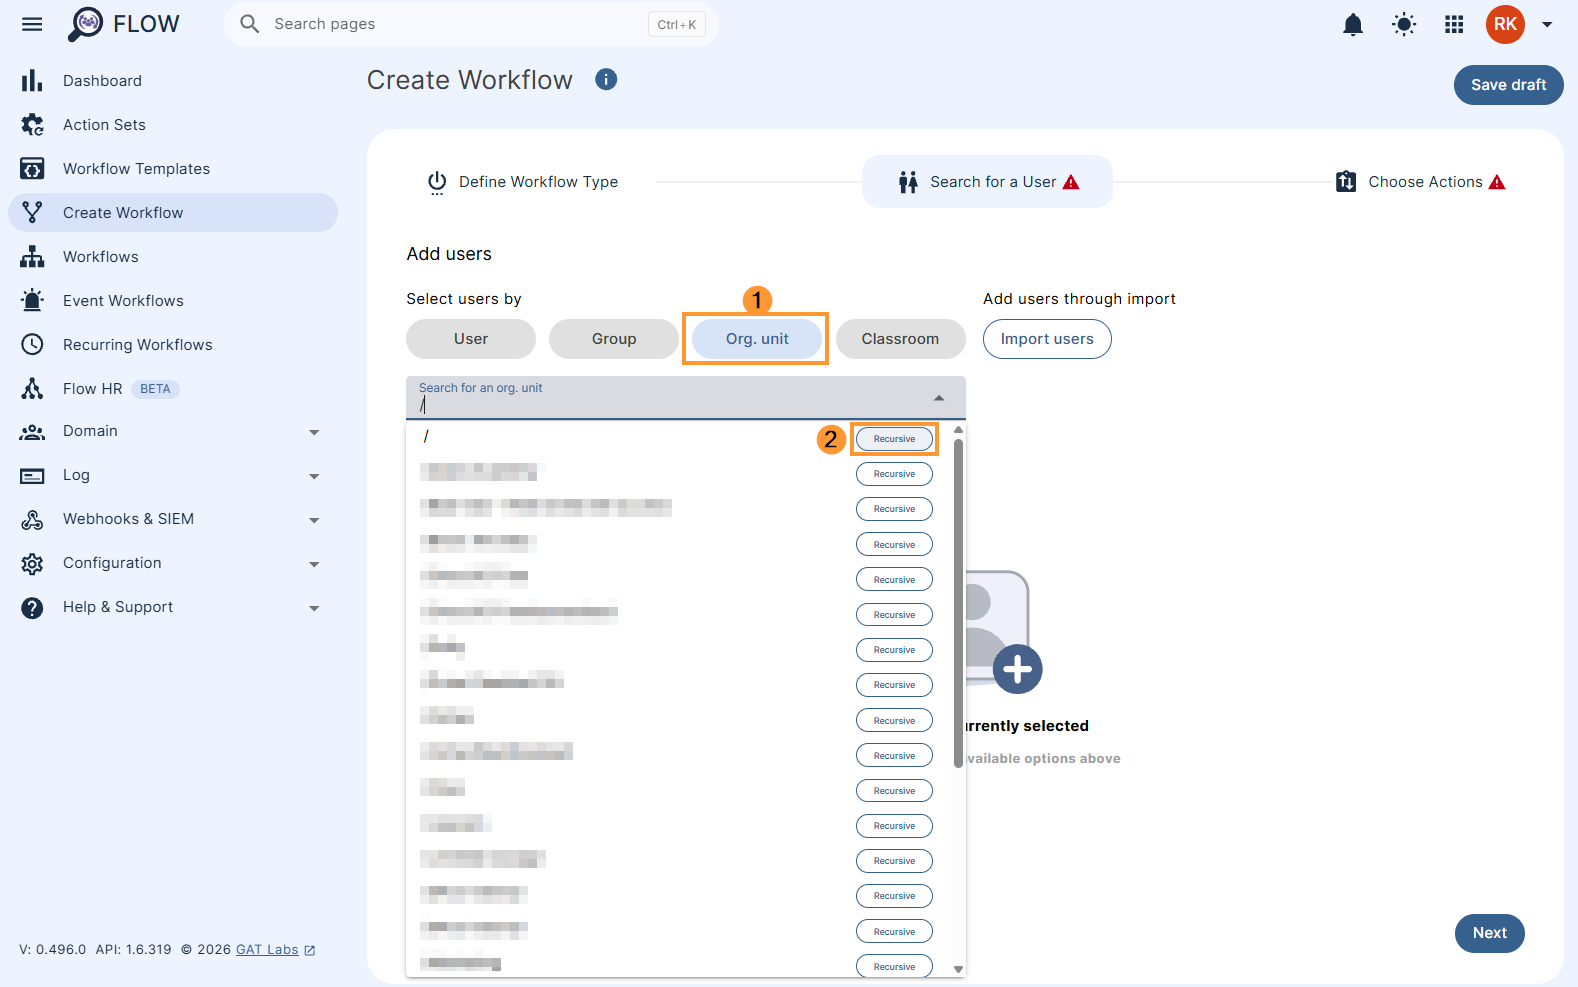Select users by User

[471, 339]
